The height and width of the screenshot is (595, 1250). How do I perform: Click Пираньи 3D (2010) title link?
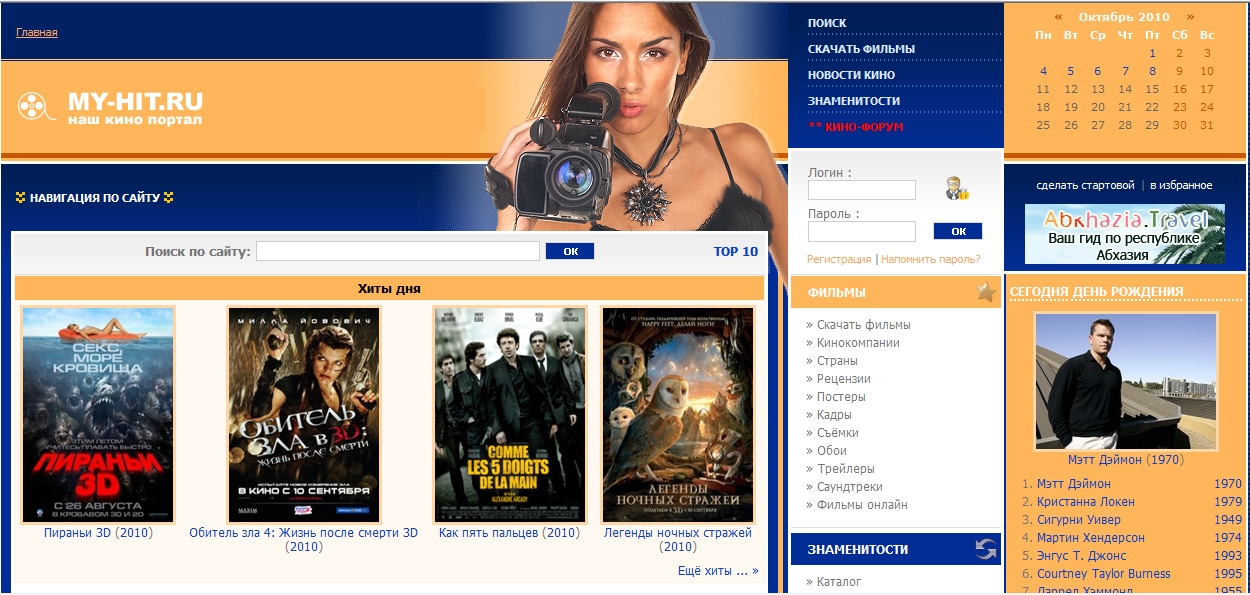click(98, 533)
